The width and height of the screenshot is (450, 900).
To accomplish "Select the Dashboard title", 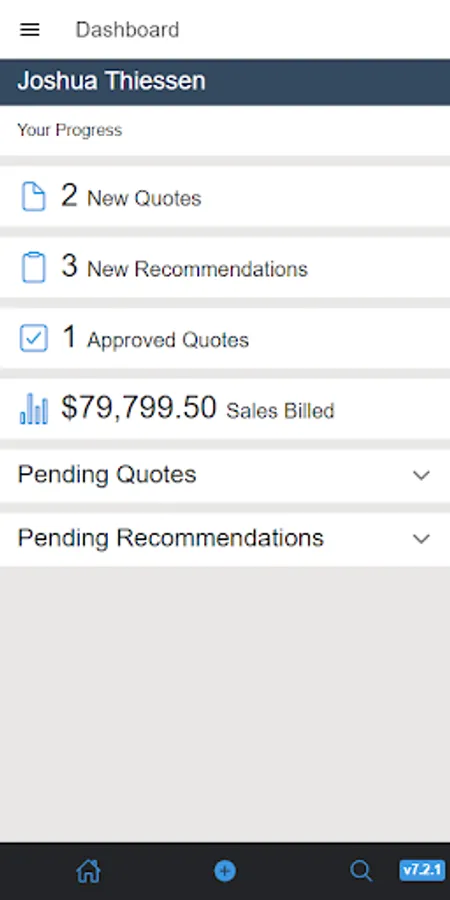I will click(127, 30).
